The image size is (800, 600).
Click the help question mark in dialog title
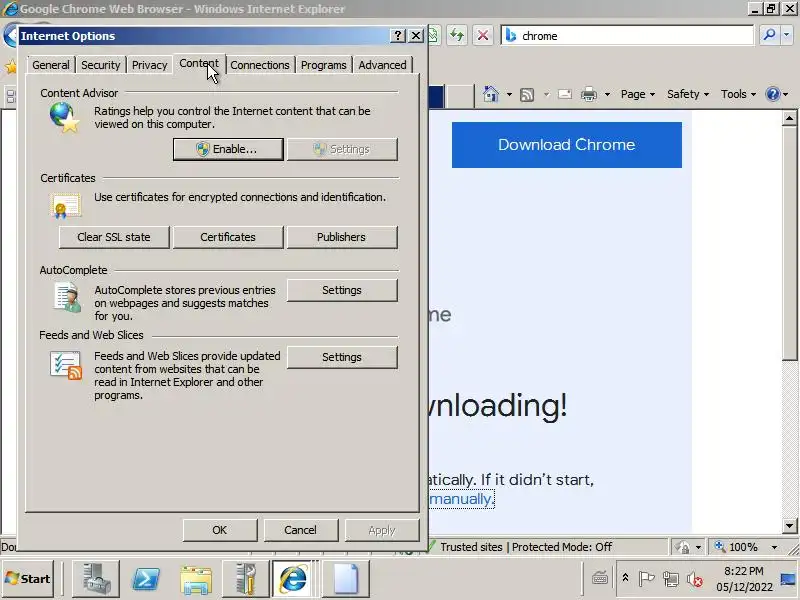pos(398,35)
